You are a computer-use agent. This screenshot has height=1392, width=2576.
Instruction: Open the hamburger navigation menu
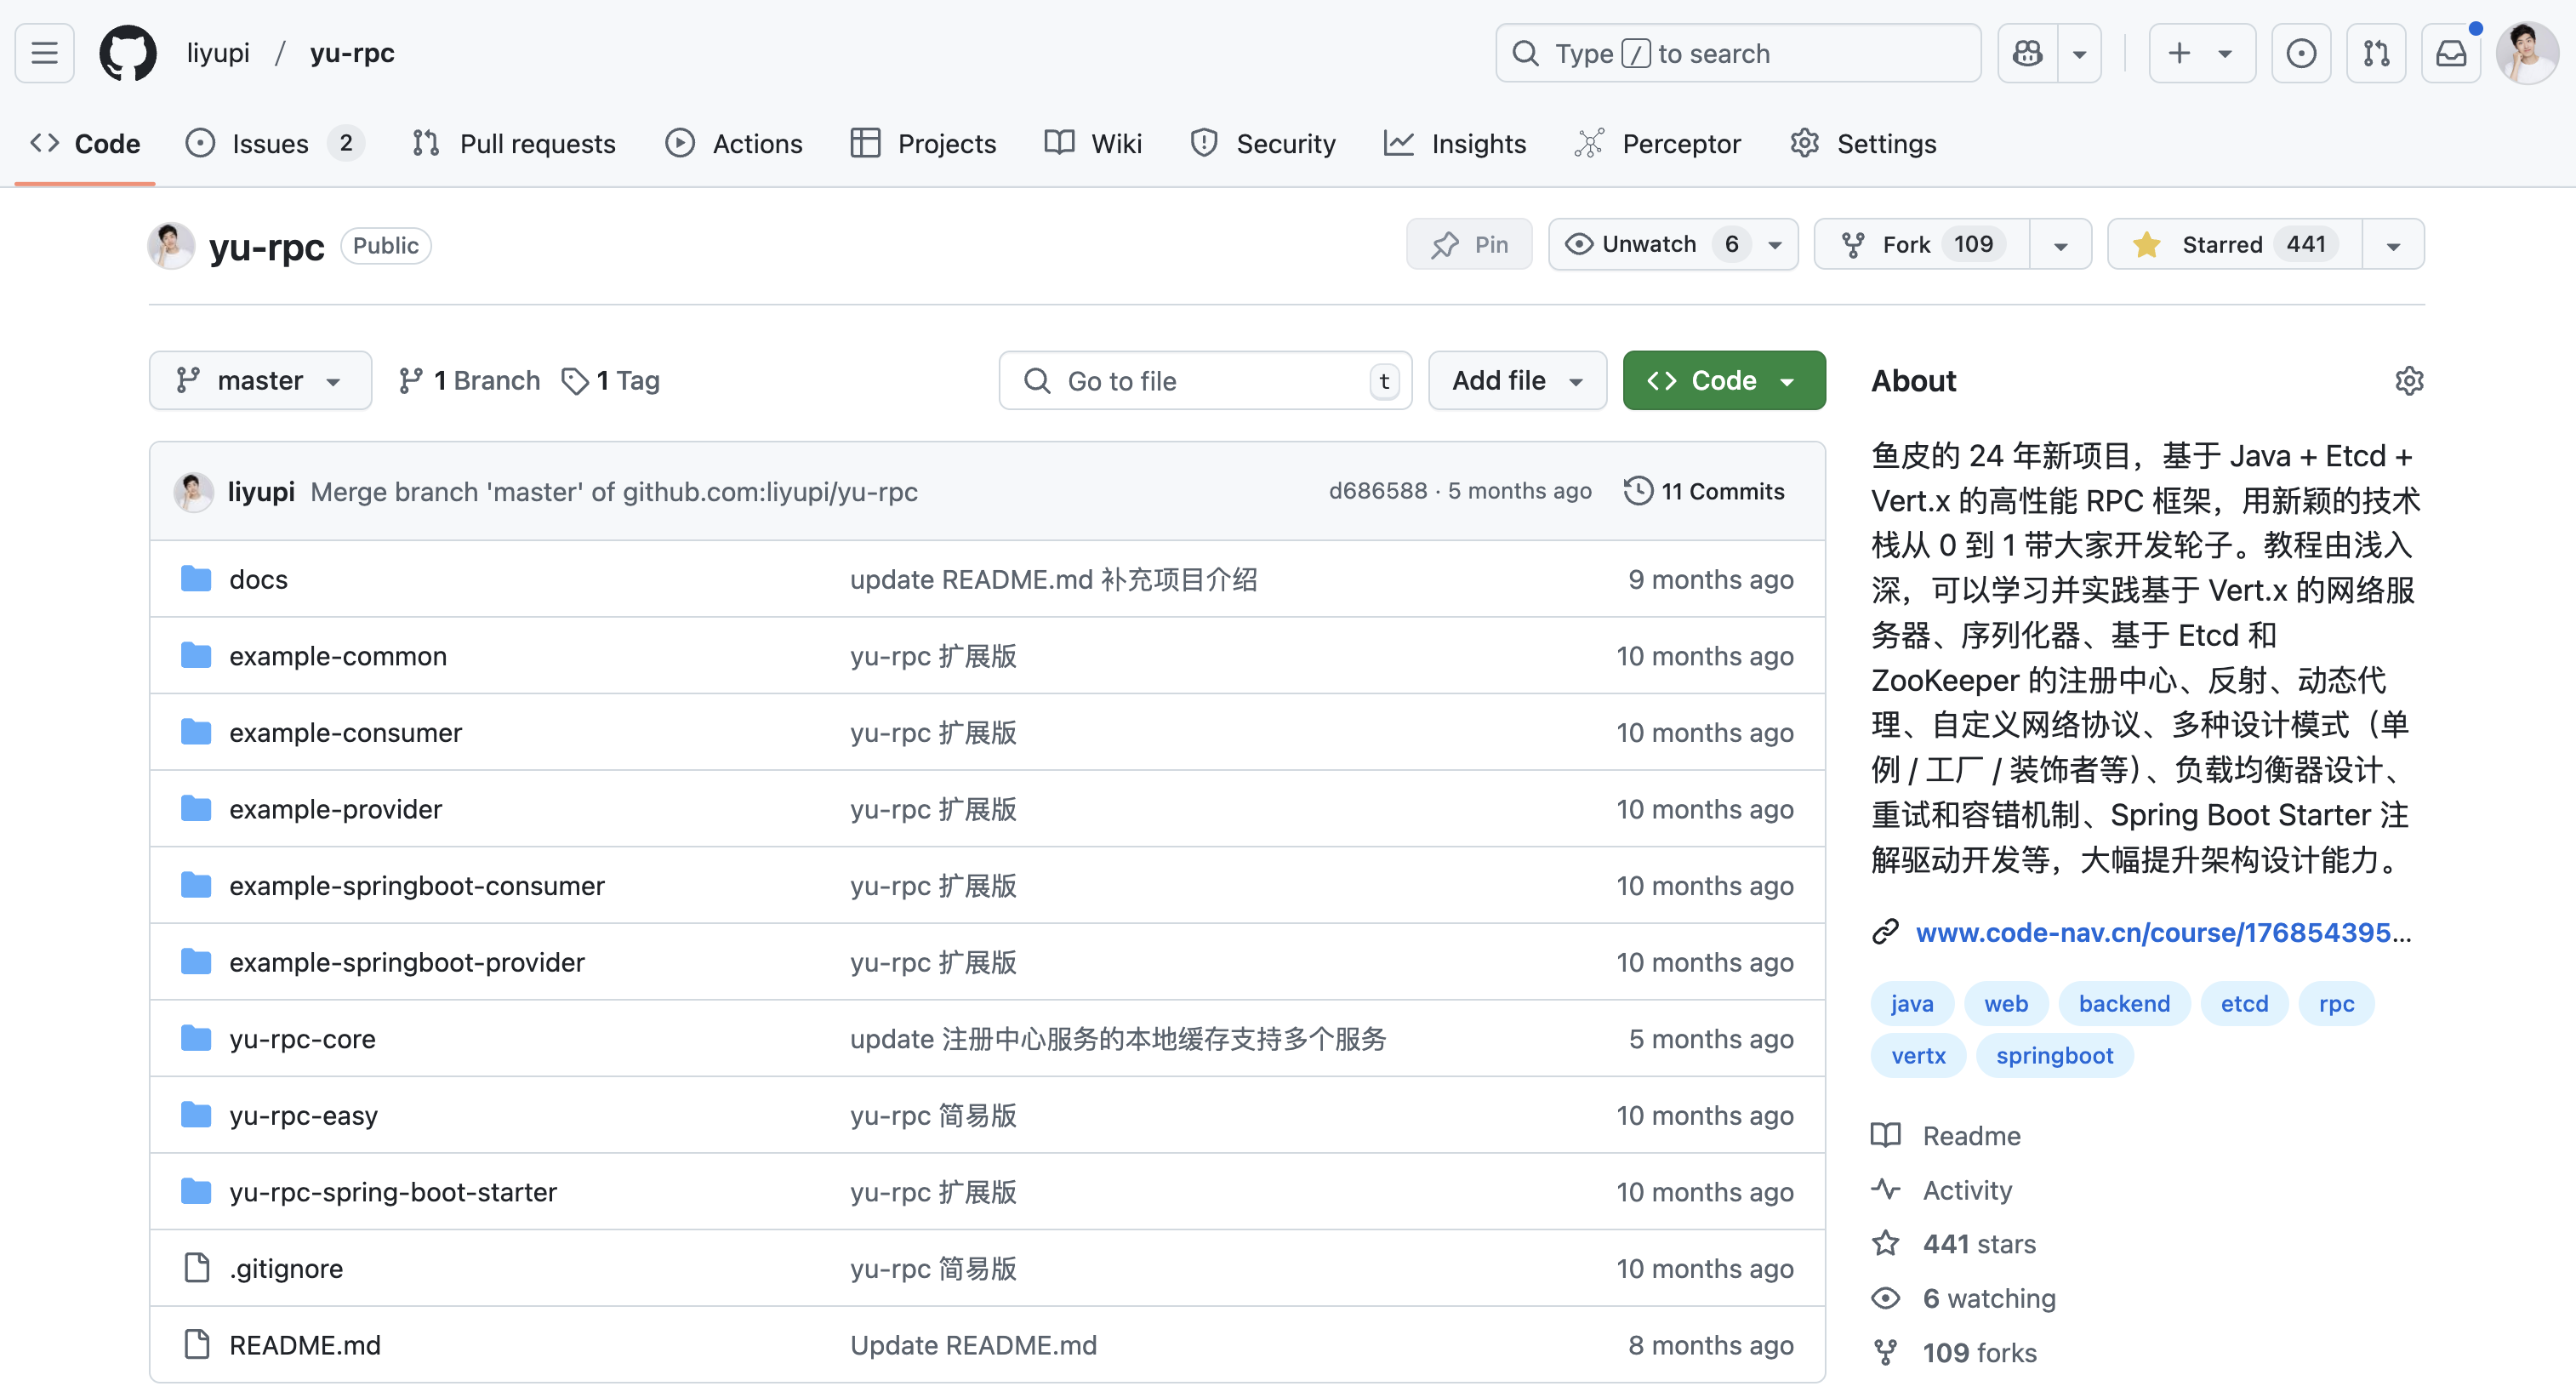[44, 53]
